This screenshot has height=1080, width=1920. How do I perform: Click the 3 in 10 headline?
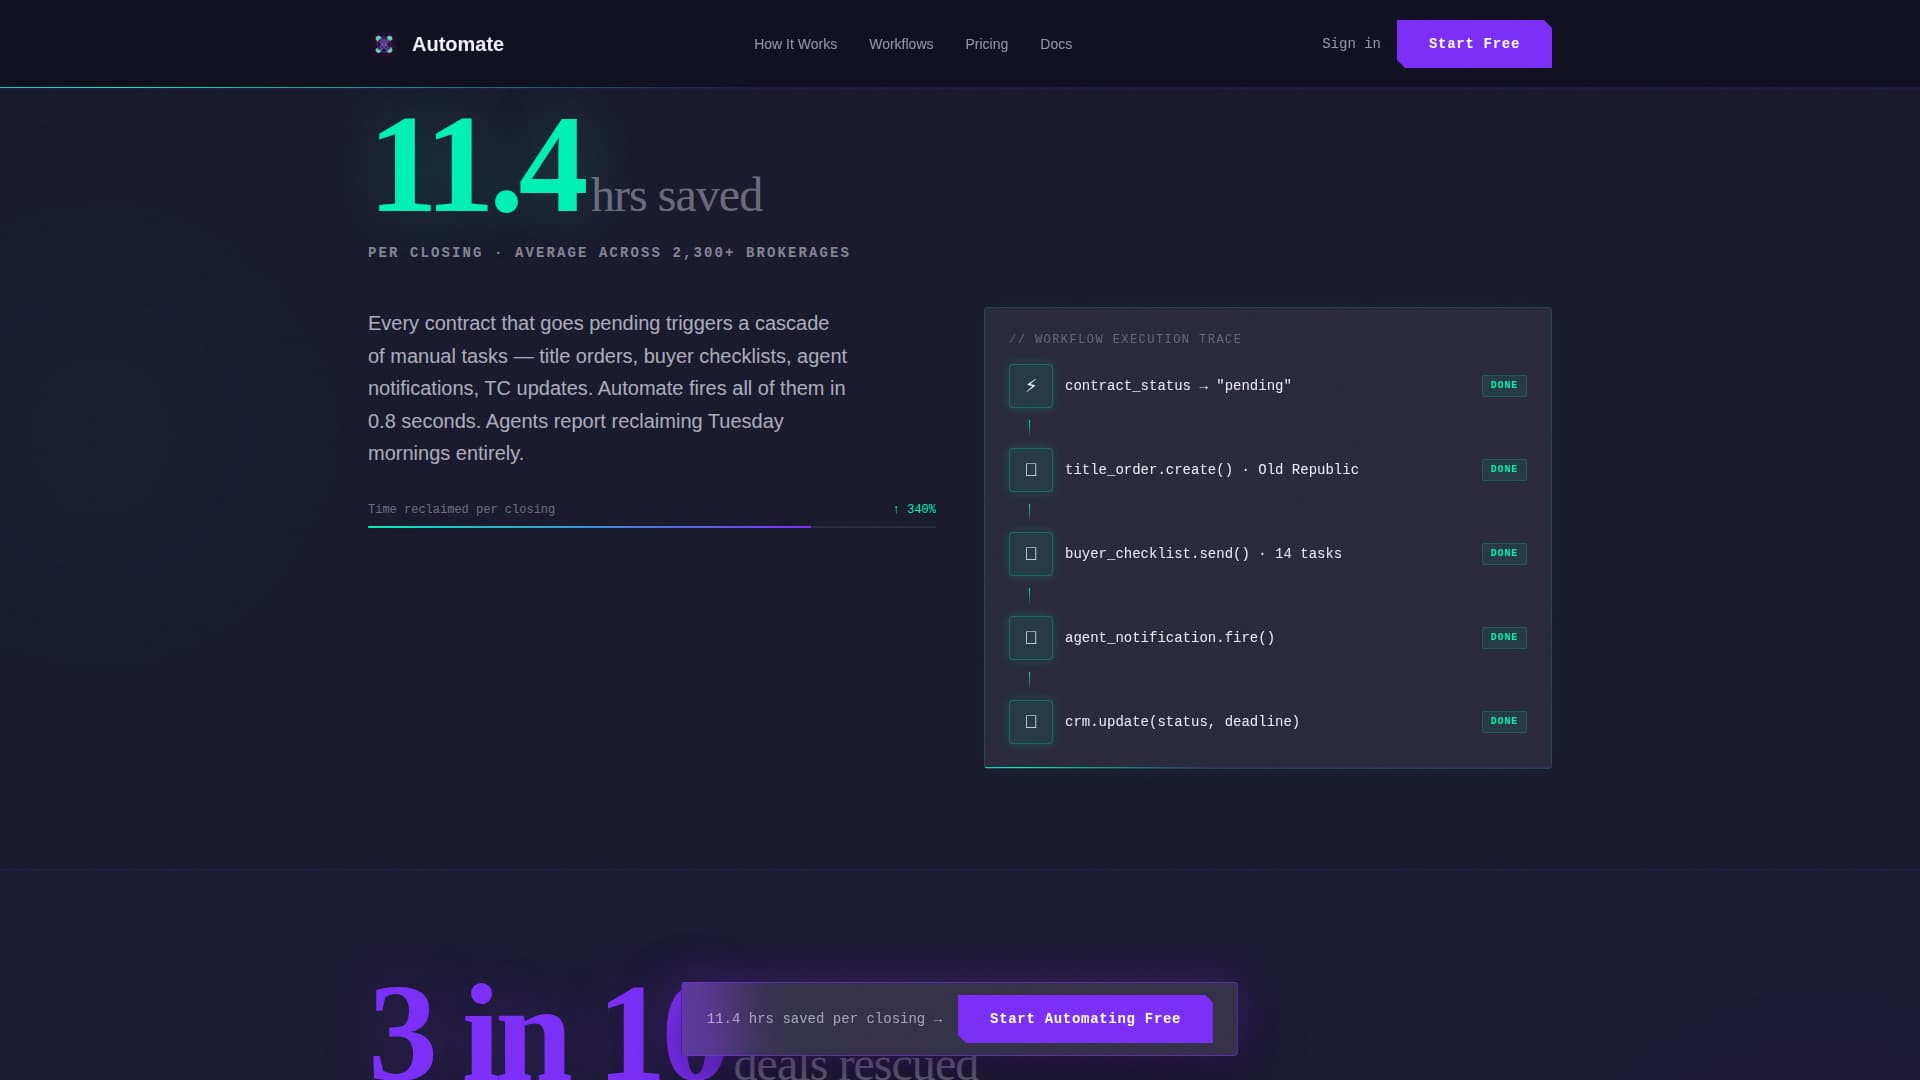[547, 1030]
